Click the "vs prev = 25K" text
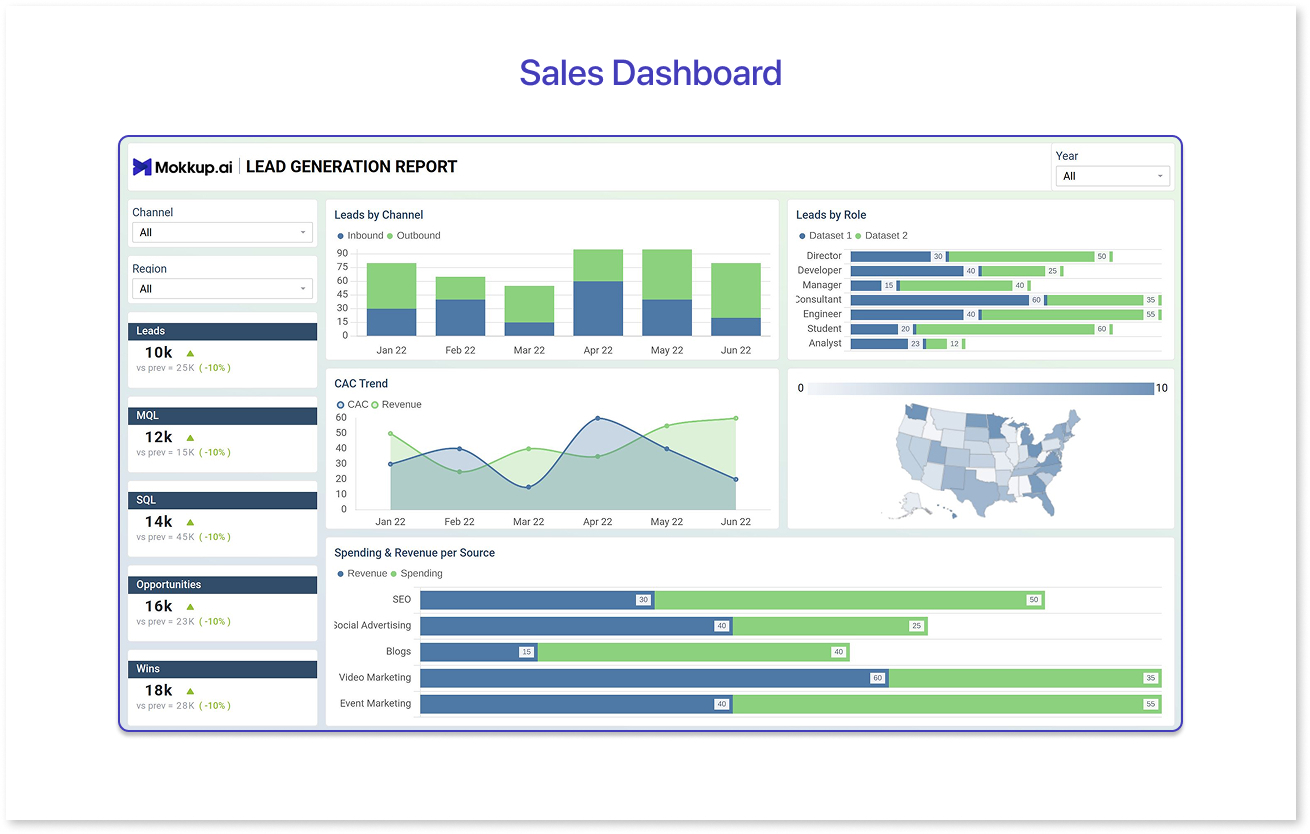Screen dimensions: 1310x834 165,368
